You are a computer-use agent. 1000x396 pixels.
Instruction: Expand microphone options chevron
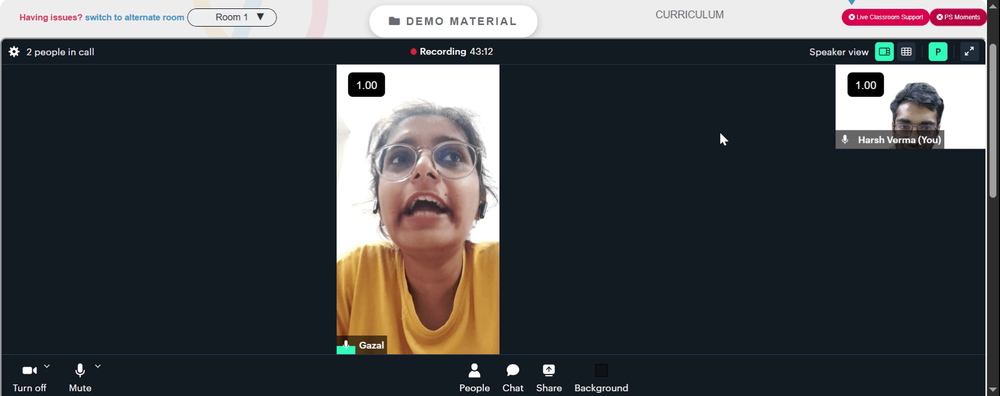(x=98, y=367)
